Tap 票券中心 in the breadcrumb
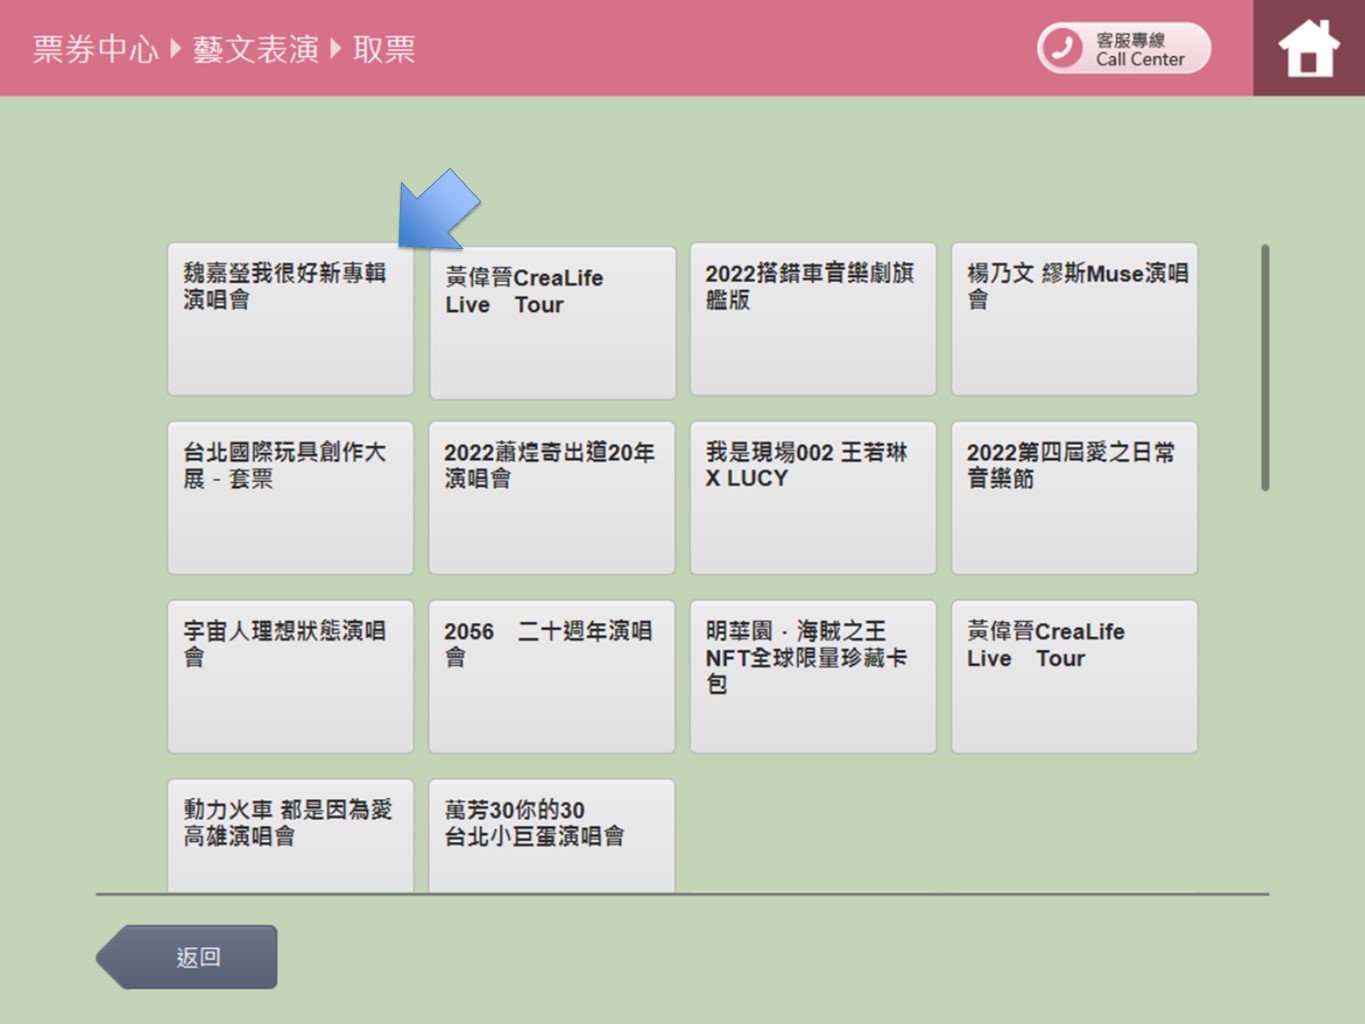This screenshot has width=1365, height=1024. coord(95,49)
